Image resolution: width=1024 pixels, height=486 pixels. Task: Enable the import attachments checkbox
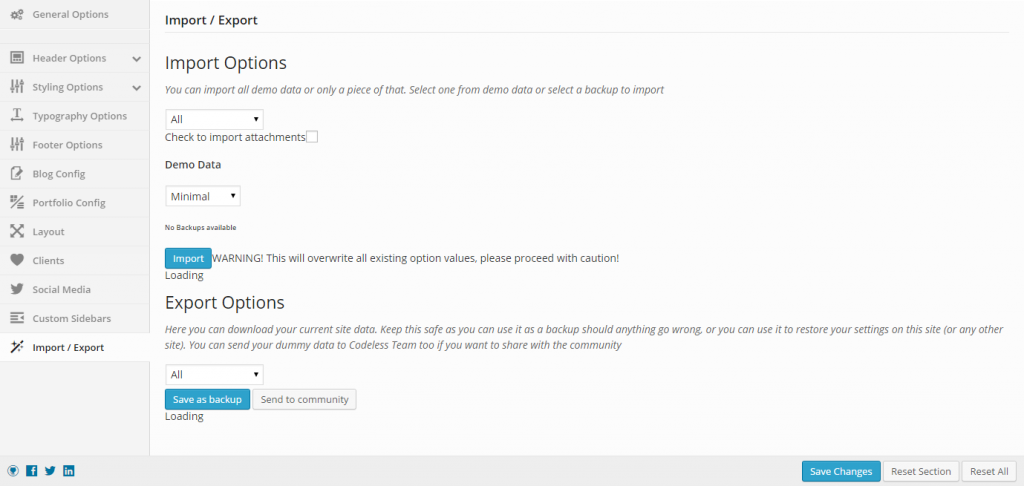(x=312, y=137)
